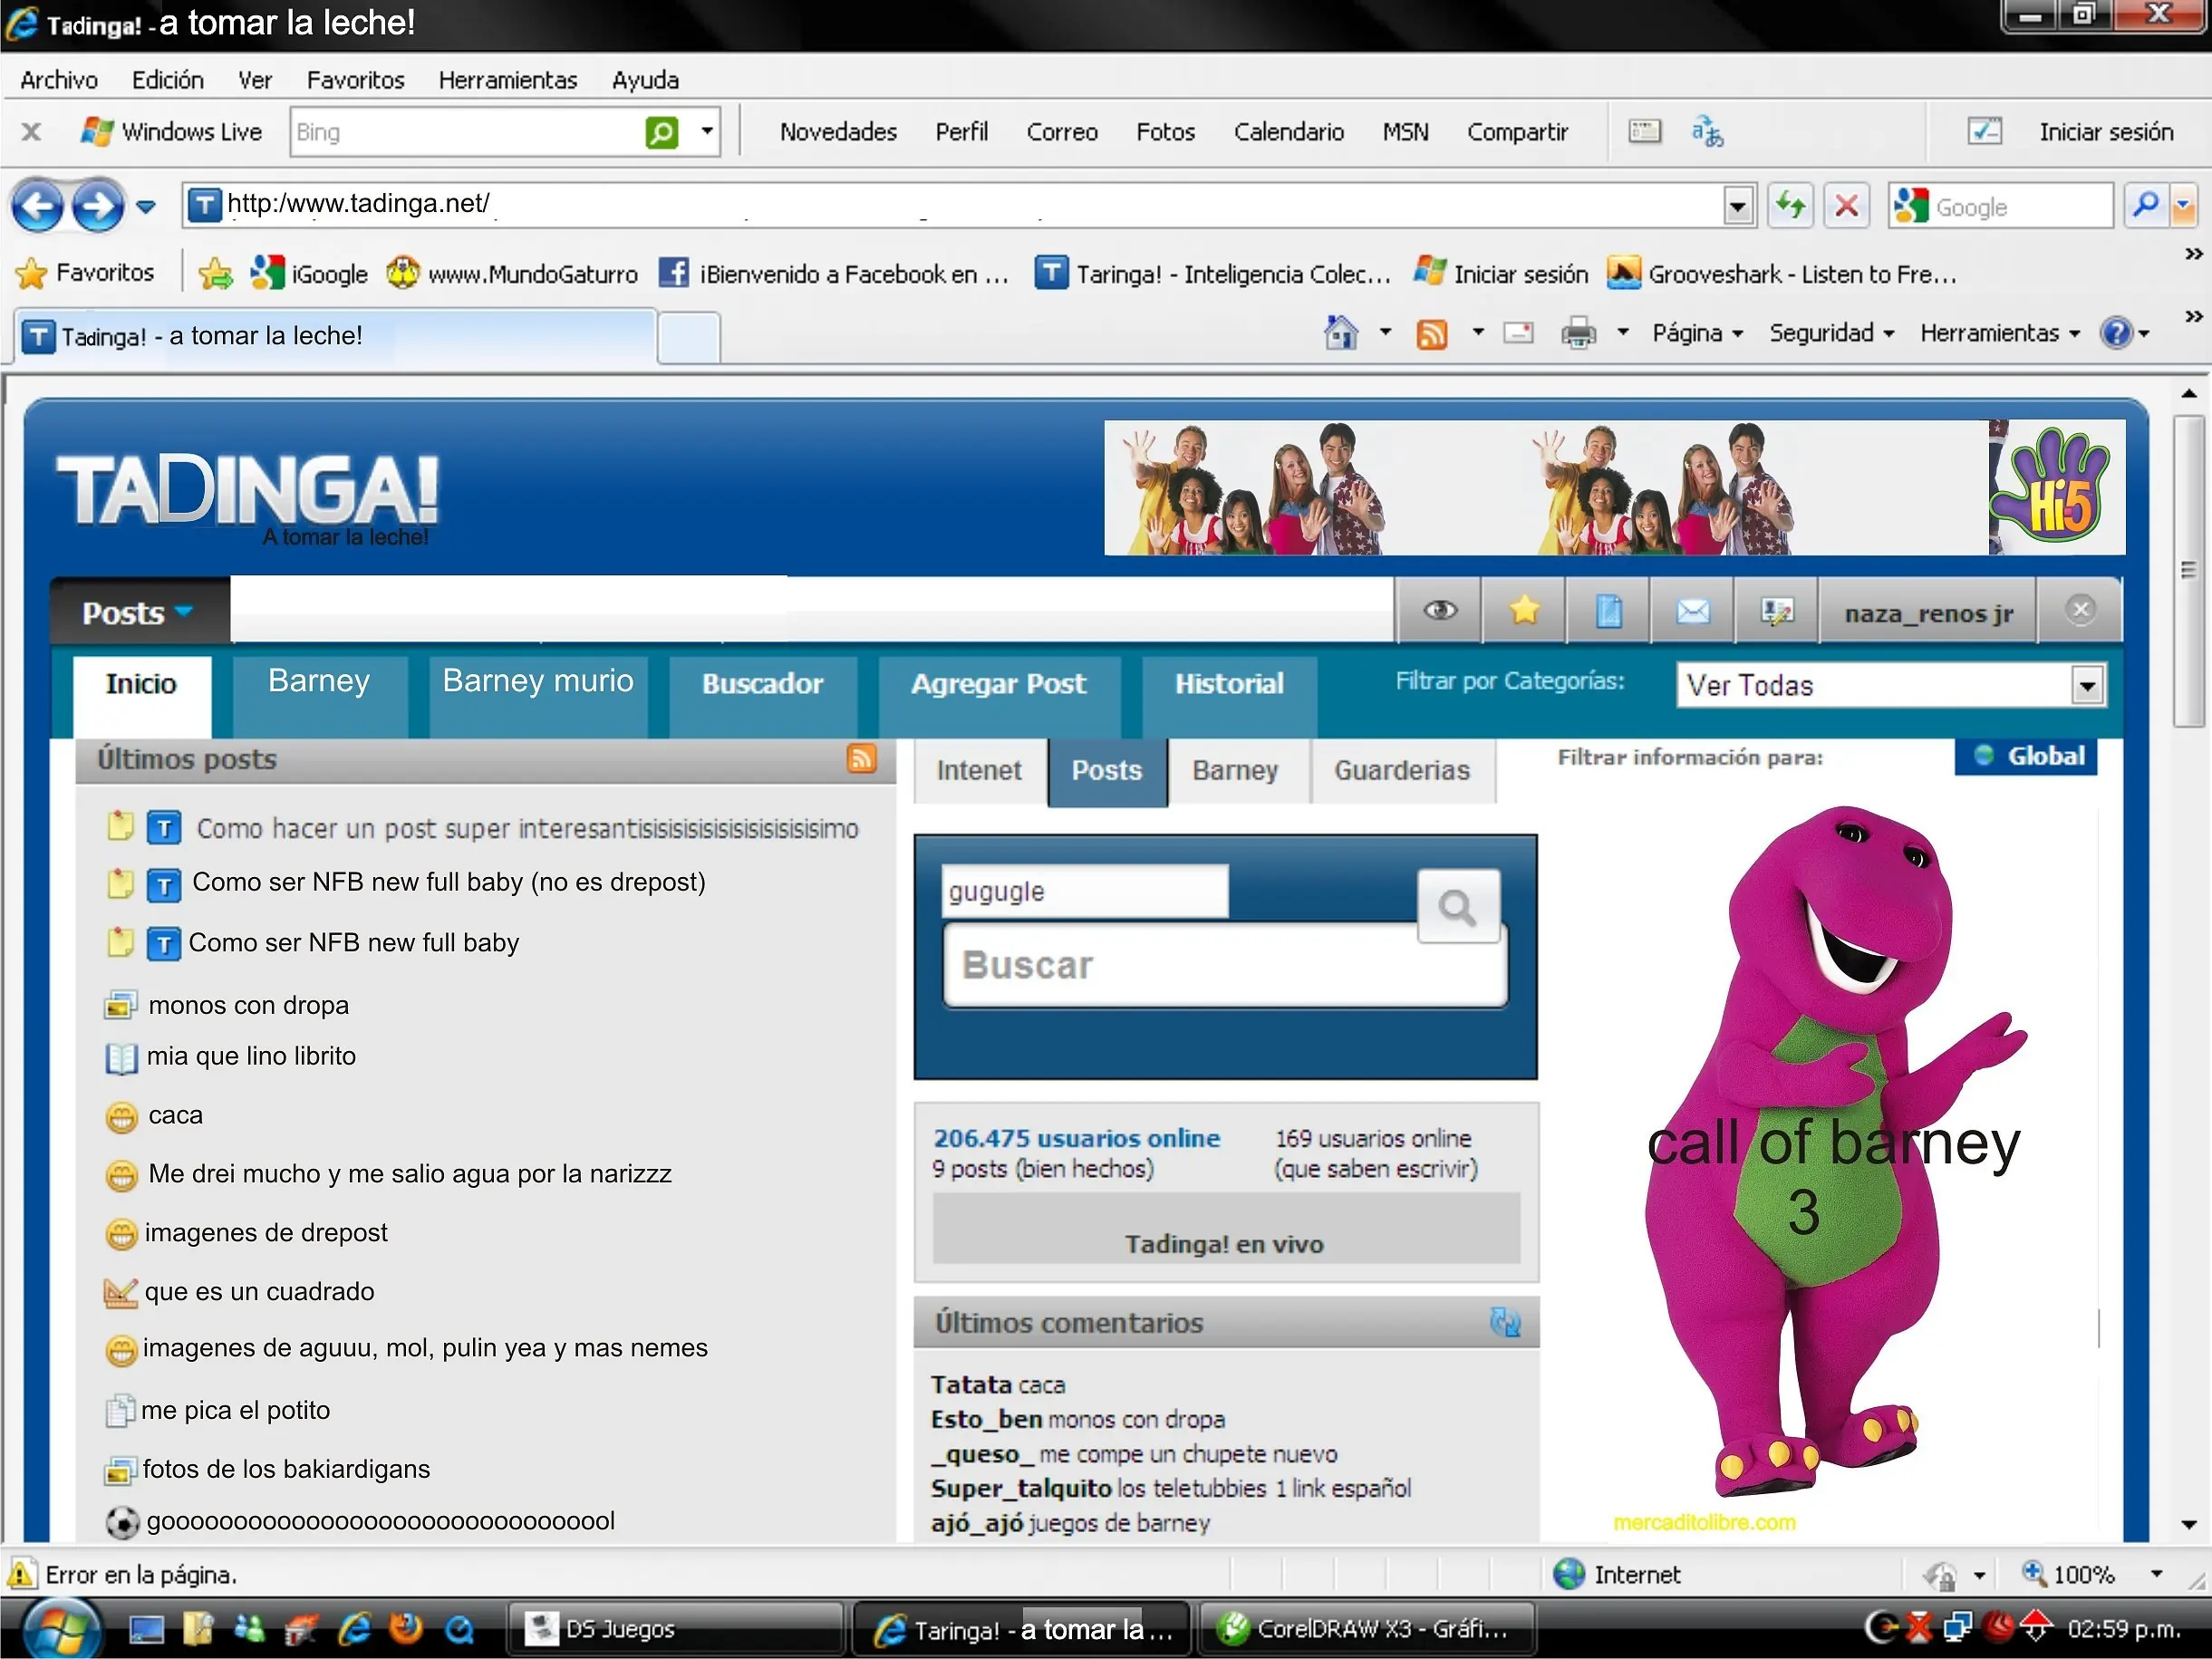Open DS Juegos from the taskbar
The width and height of the screenshot is (2212, 1659).
(678, 1629)
